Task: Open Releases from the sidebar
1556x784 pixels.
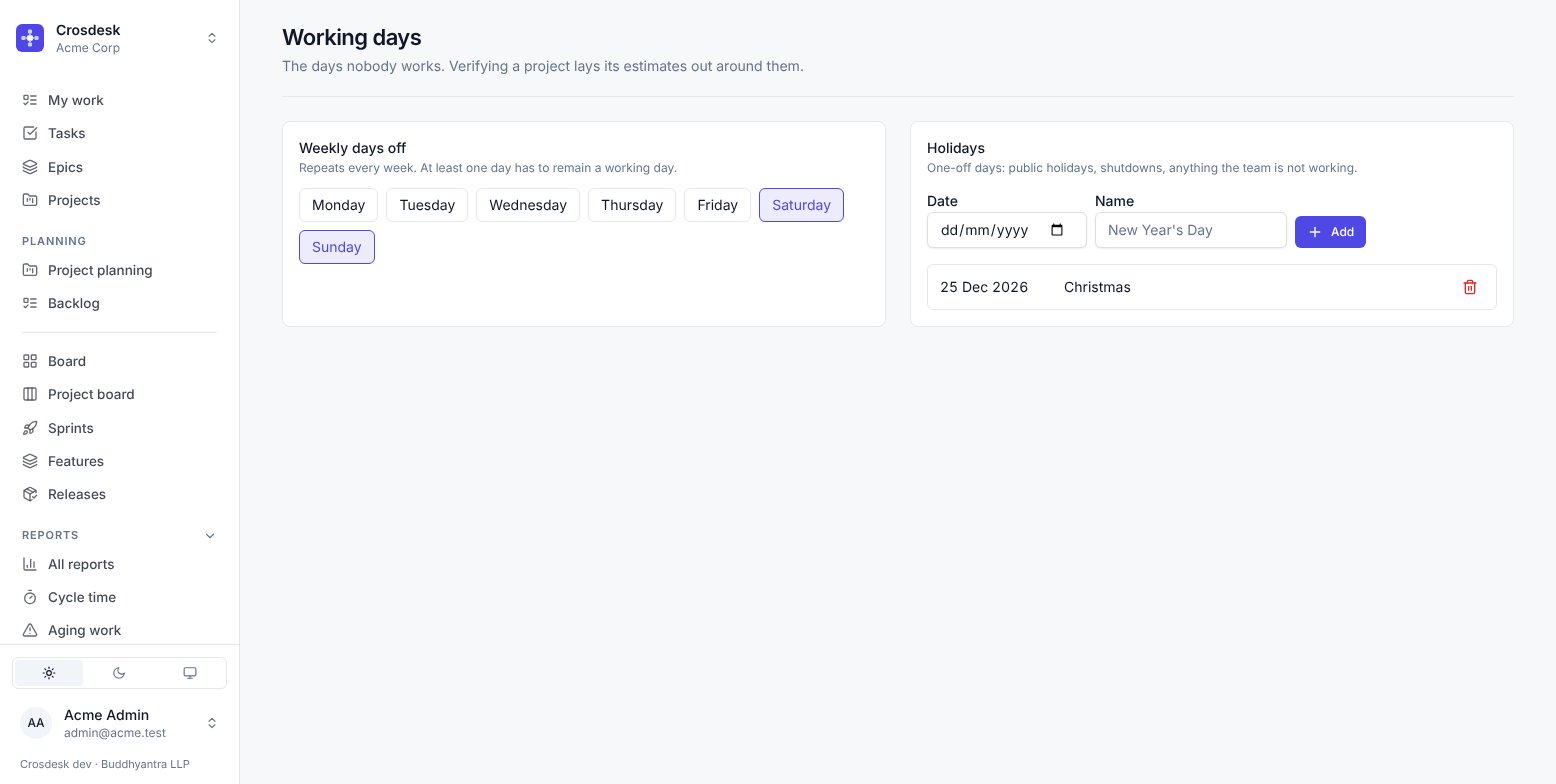Action: (77, 494)
